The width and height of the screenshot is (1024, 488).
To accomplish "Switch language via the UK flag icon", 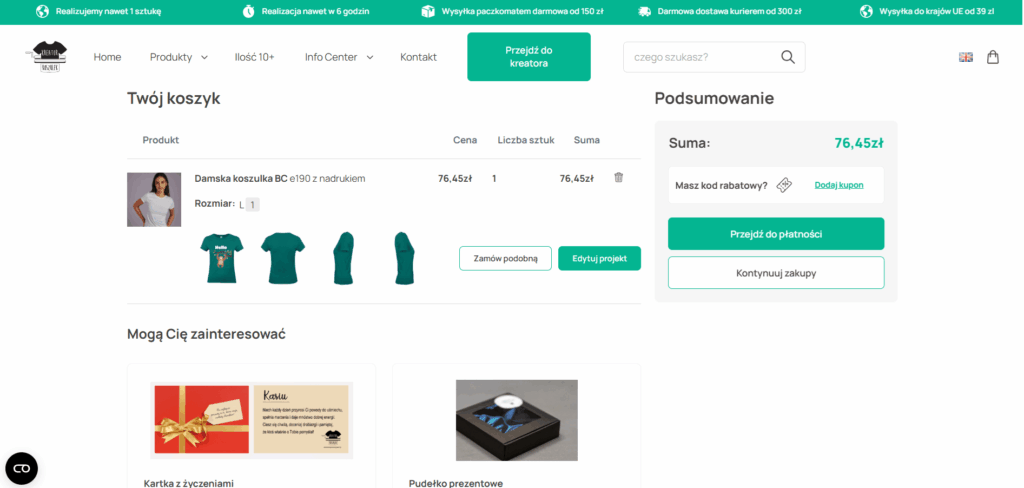I will coord(966,57).
